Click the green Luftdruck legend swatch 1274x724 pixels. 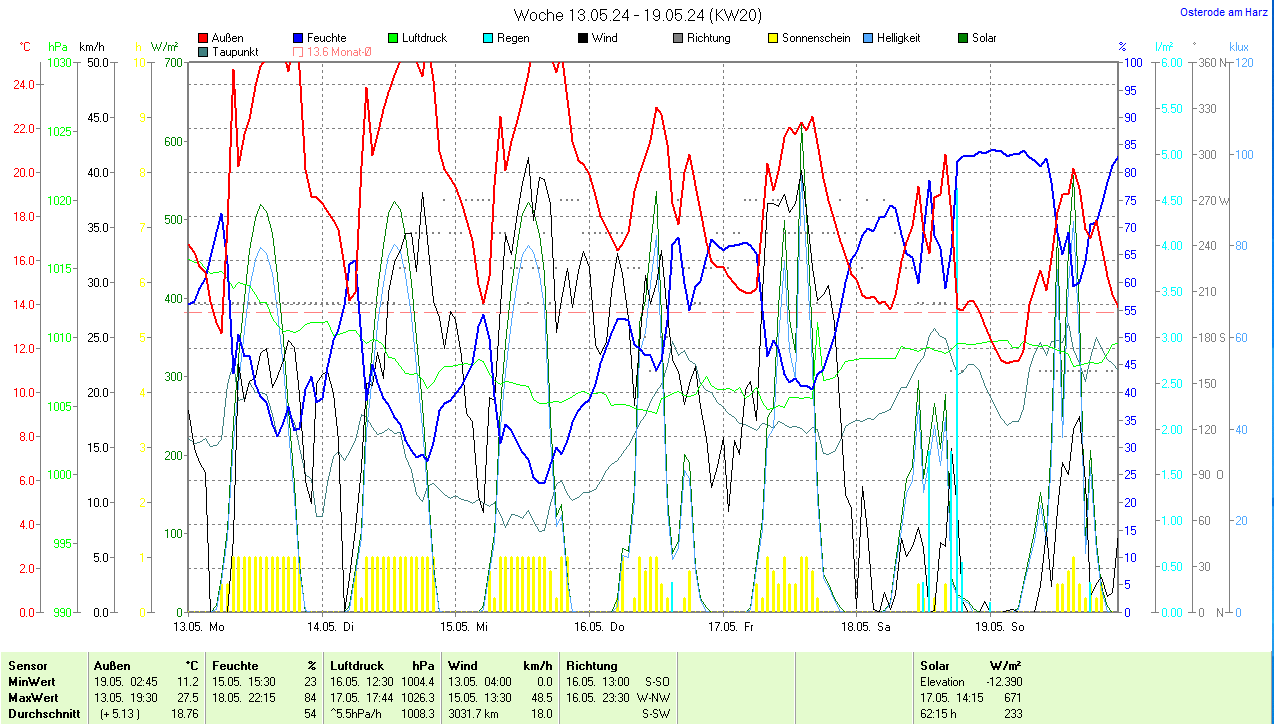click(x=393, y=38)
